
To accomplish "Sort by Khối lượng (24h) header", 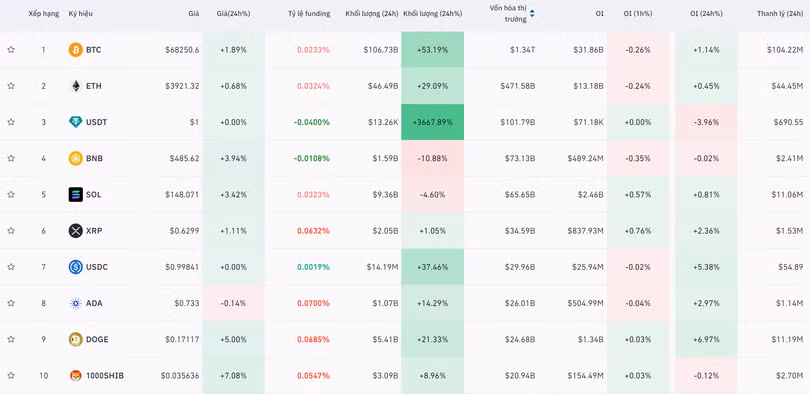I will [x=372, y=14].
